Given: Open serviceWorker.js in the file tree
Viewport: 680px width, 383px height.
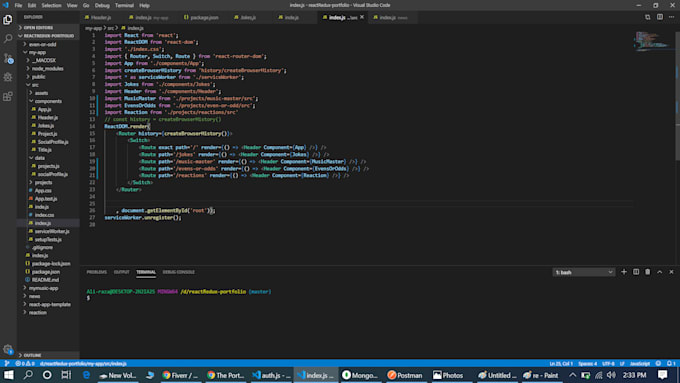Looking at the screenshot, I should click(52, 231).
